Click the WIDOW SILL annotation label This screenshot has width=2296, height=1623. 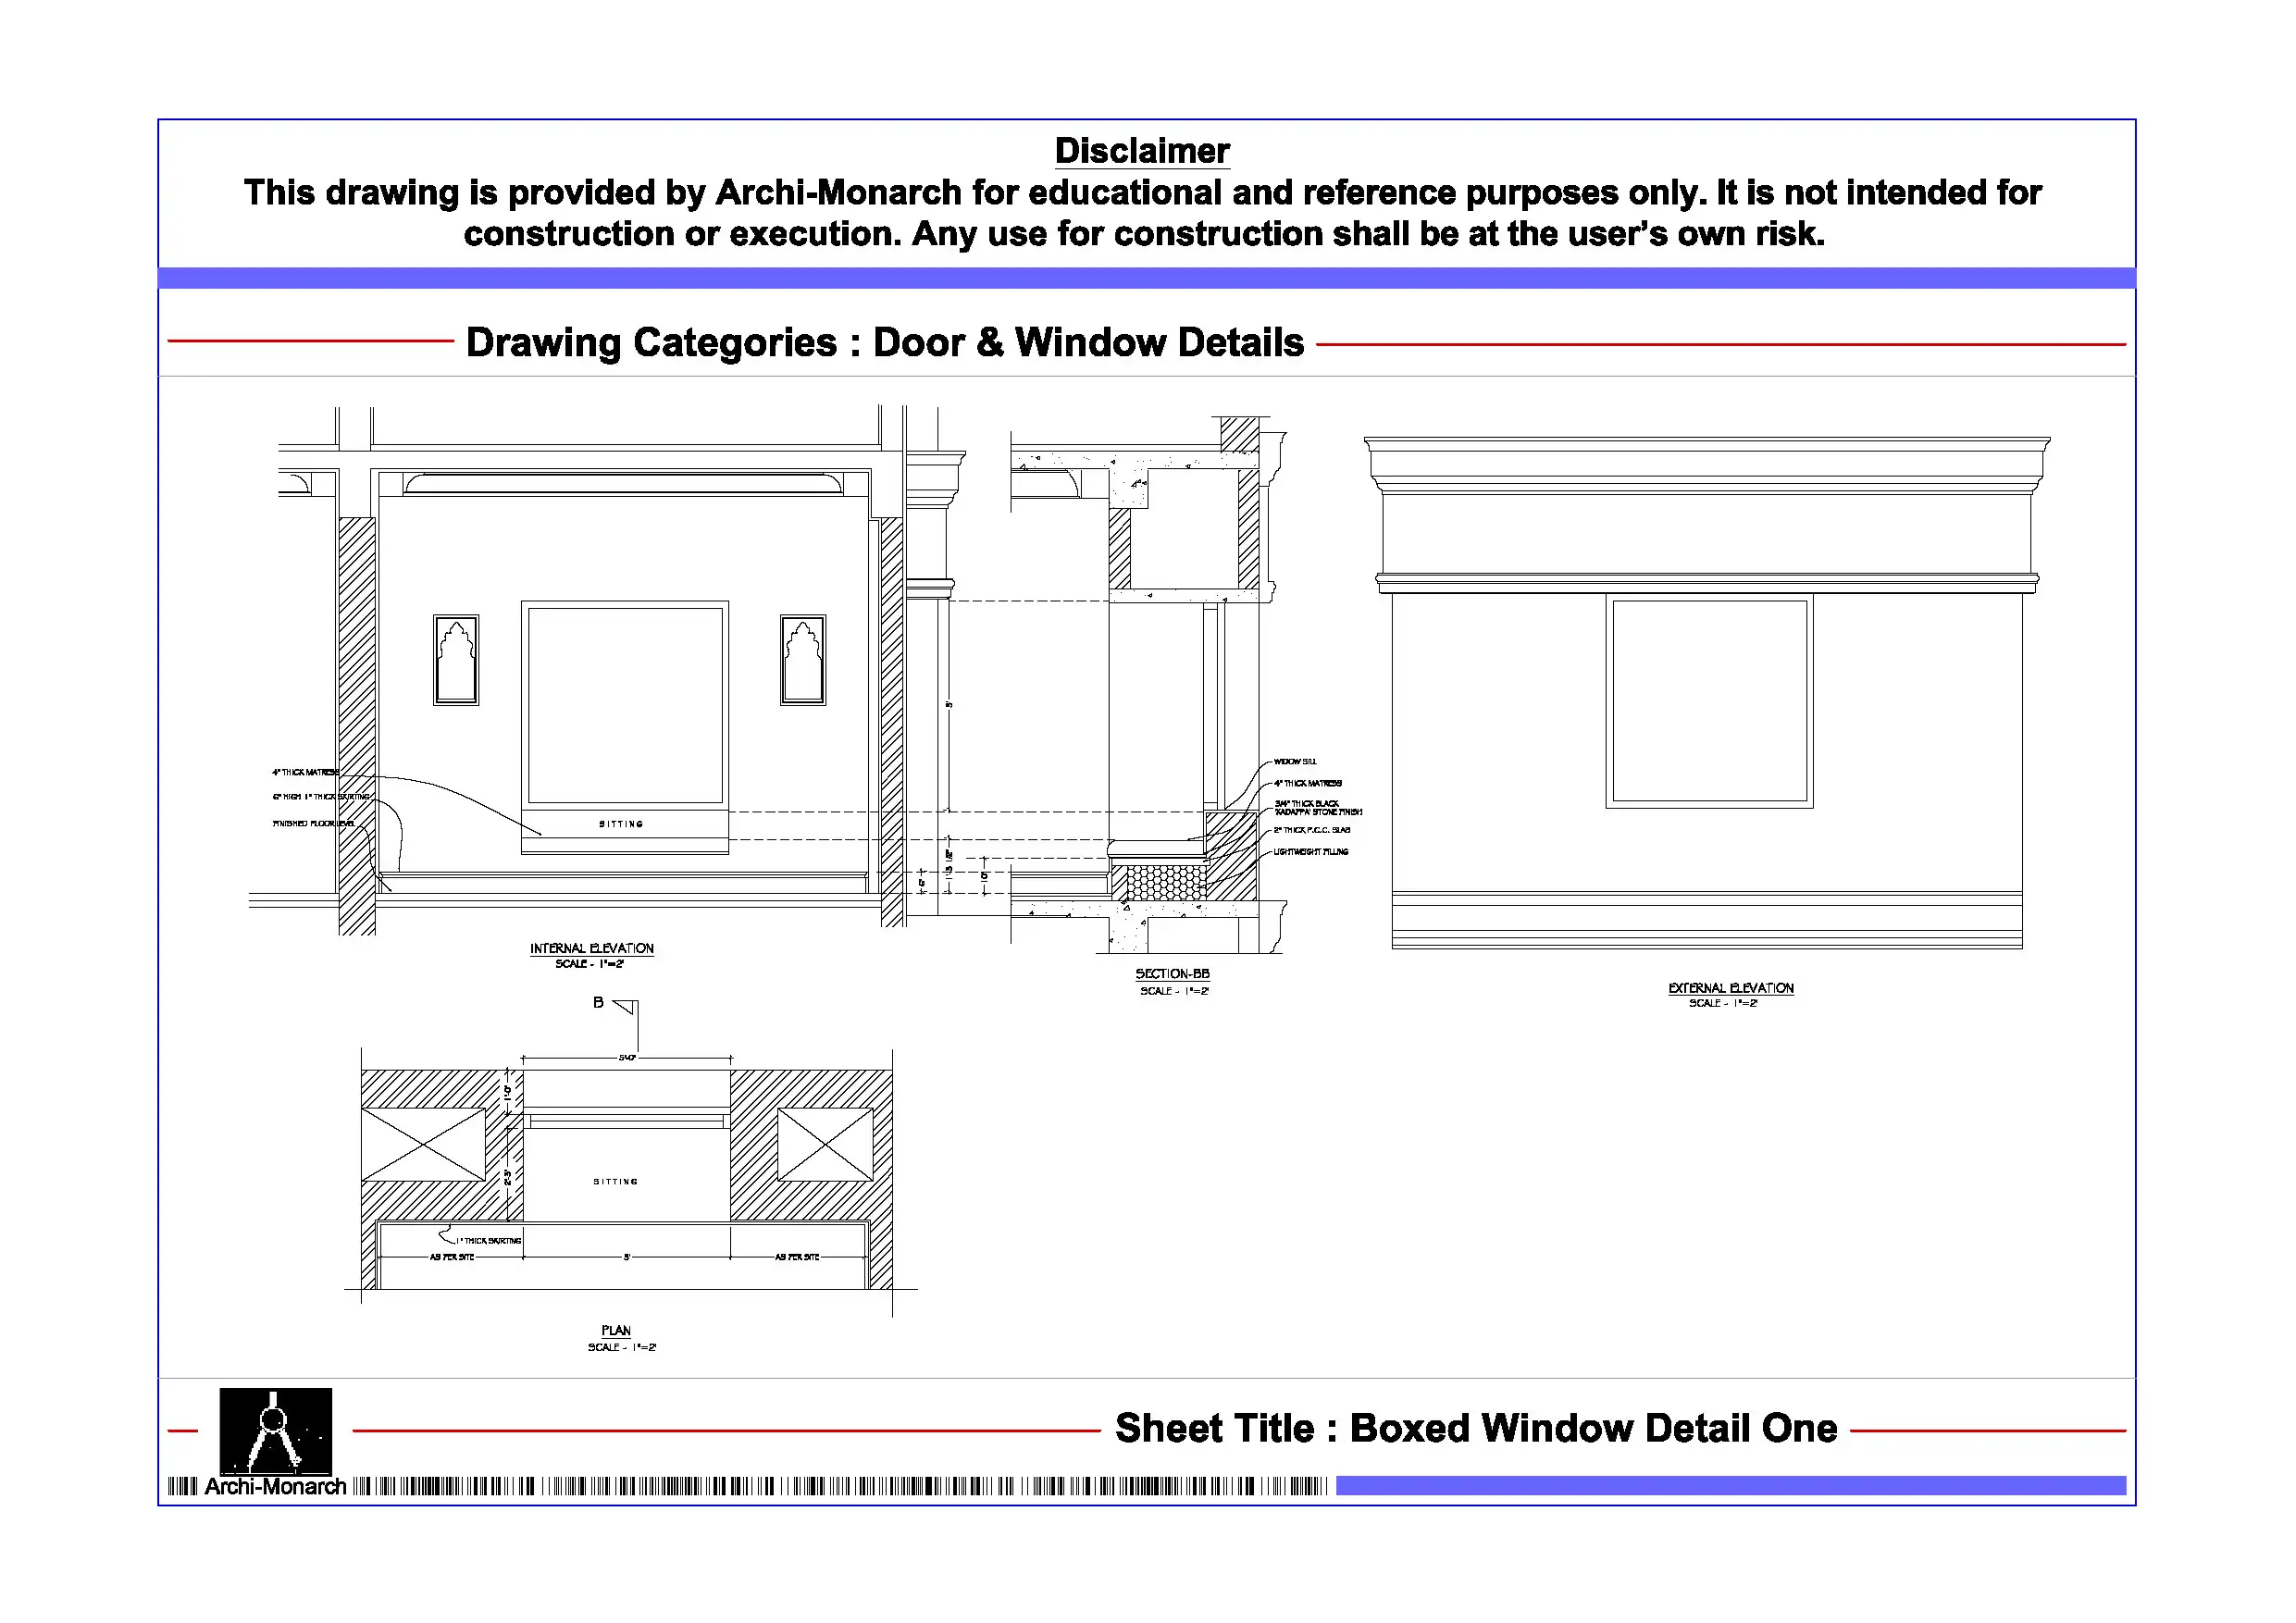tap(1294, 762)
